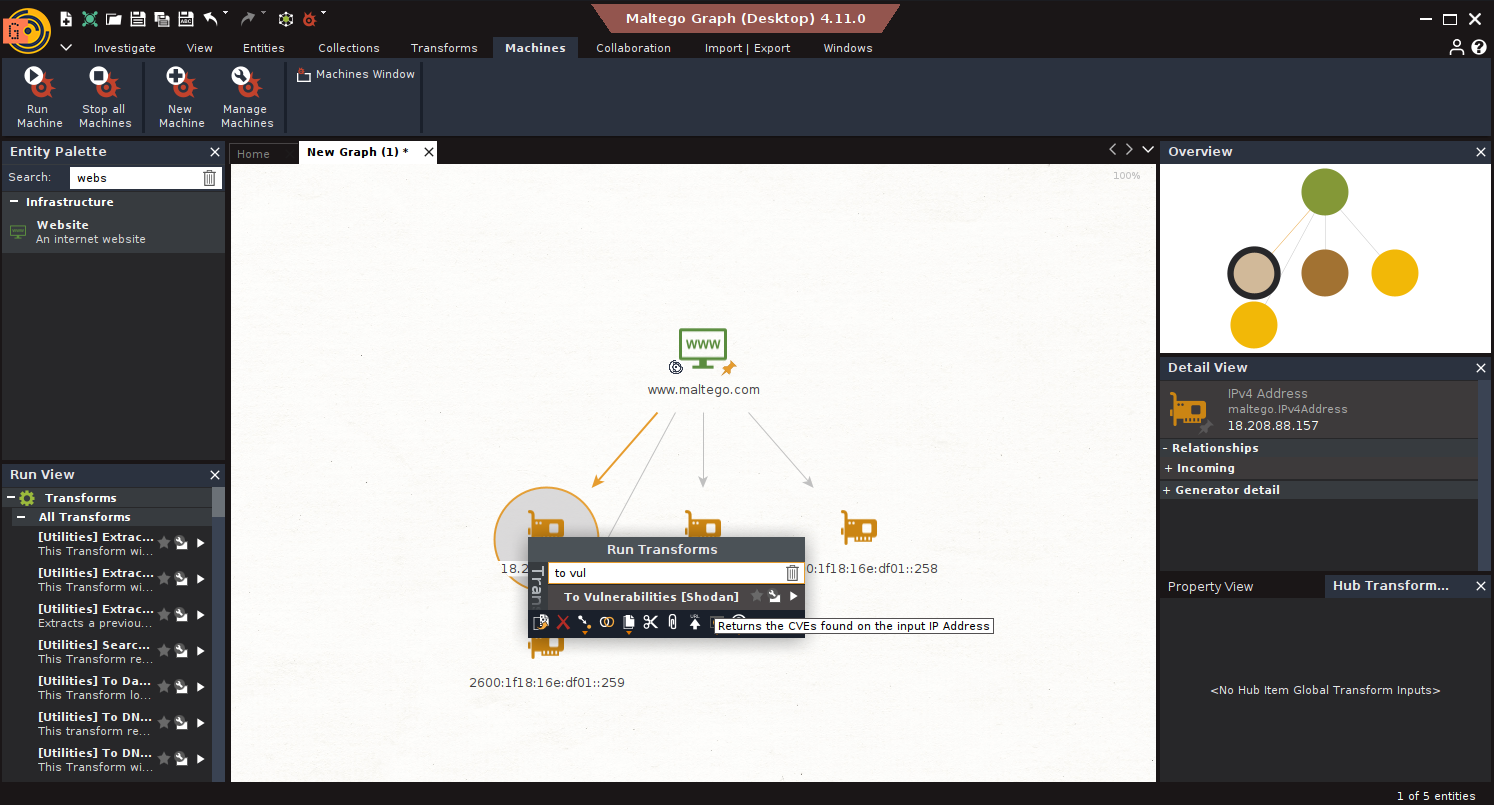Switch to the Home graph tab
Viewport: 1494px width, 805px height.
[253, 153]
